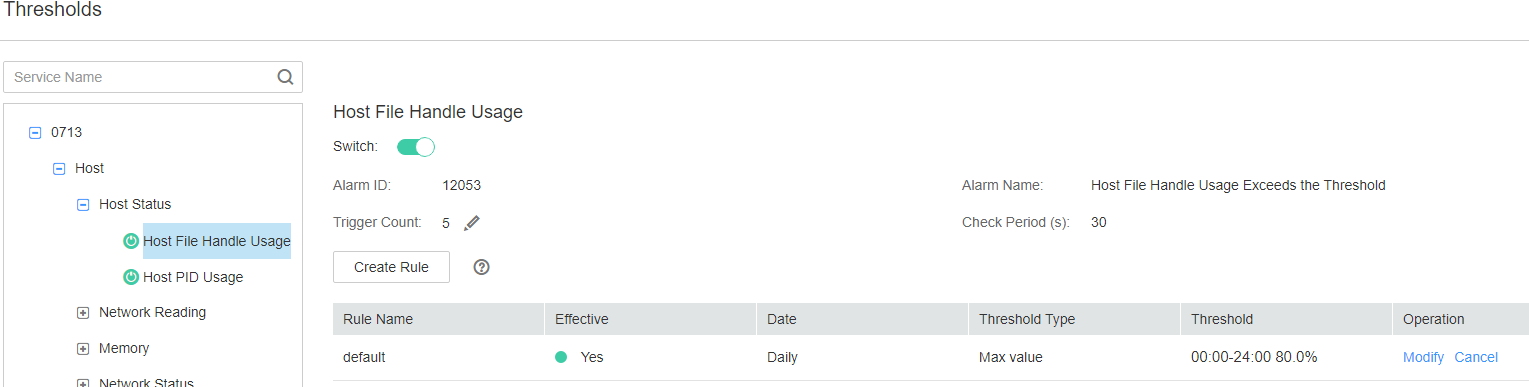Select Host PID Usage in tree
Image resolution: width=1529 pixels, height=387 pixels.
coord(193,277)
